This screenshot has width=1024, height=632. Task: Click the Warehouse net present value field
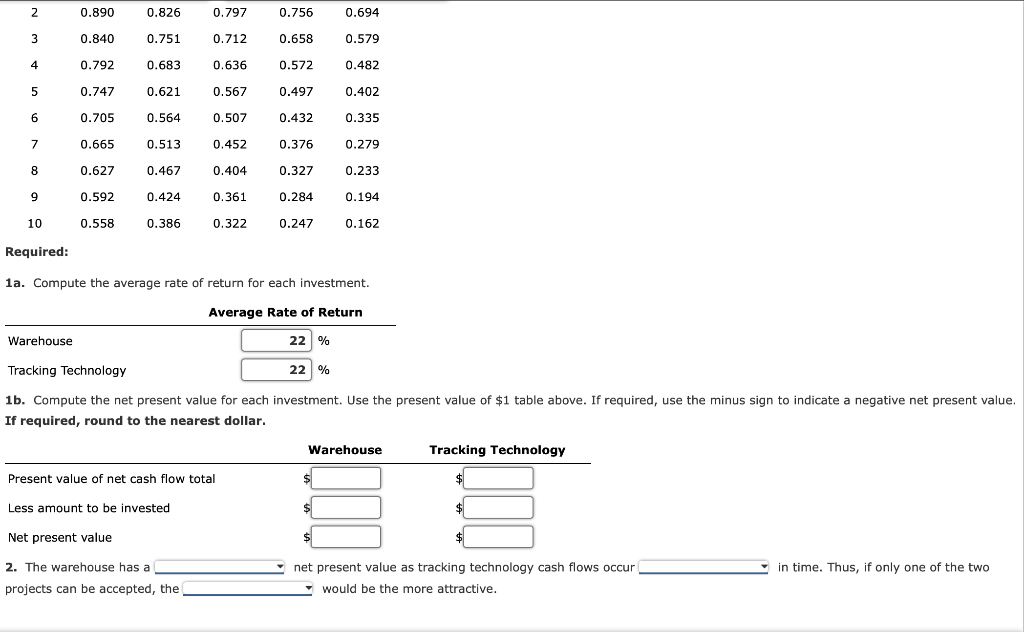coord(345,537)
